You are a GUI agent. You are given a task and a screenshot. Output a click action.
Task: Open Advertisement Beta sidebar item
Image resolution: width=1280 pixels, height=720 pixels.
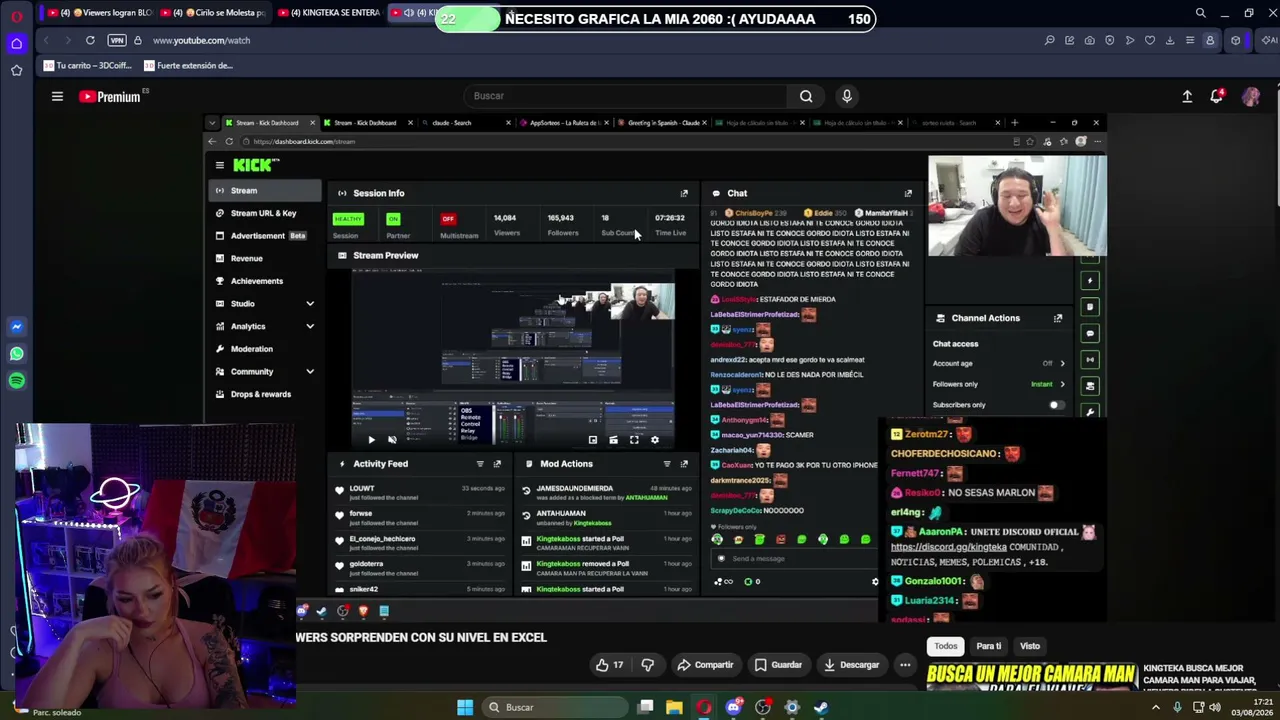[265, 236]
